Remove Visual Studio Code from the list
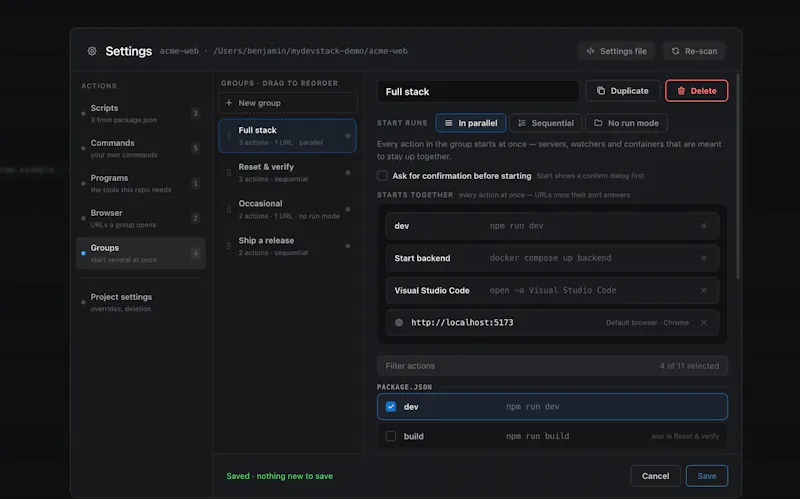The height and width of the screenshot is (499, 800). click(704, 290)
